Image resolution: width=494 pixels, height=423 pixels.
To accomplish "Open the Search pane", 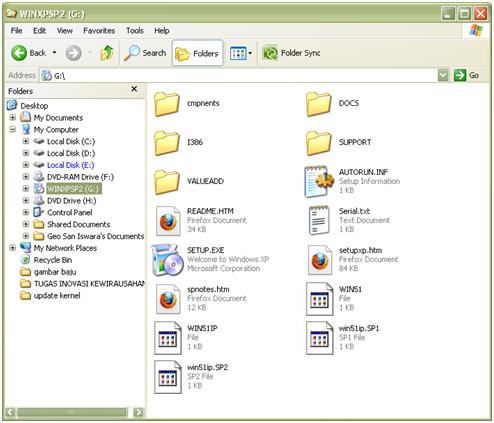I will coord(145,53).
